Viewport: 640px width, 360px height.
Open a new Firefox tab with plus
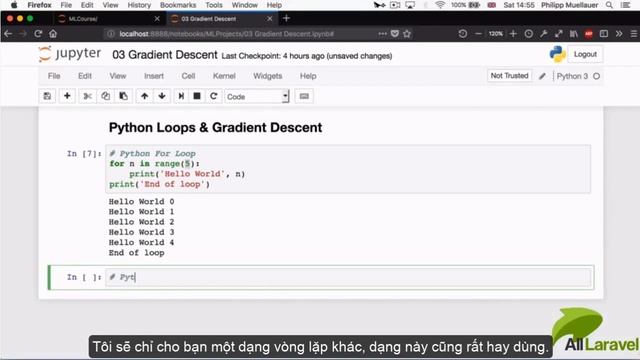pyautogui.click(x=286, y=18)
